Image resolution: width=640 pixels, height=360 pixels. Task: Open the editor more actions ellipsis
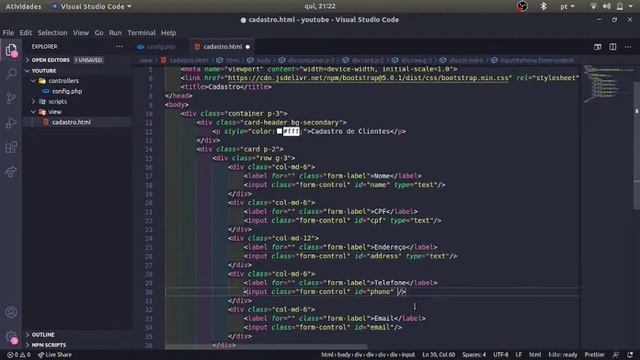tap(628, 47)
